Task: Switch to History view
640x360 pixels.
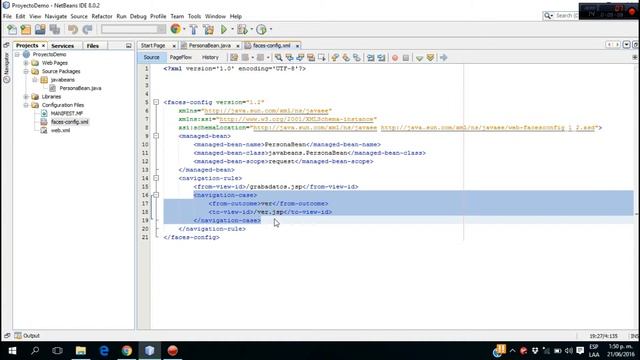Action: 210,58
